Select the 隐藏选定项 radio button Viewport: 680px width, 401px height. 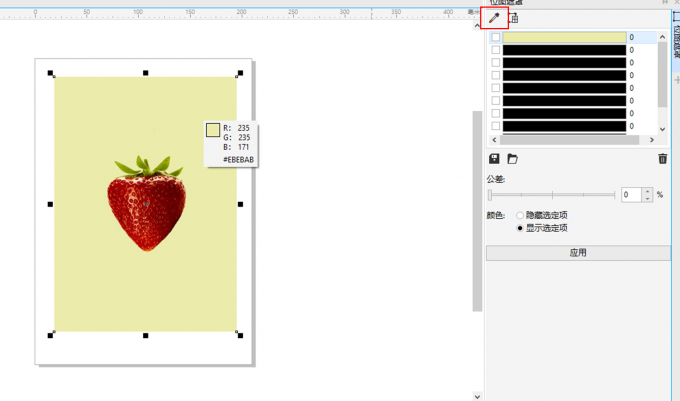click(x=520, y=215)
